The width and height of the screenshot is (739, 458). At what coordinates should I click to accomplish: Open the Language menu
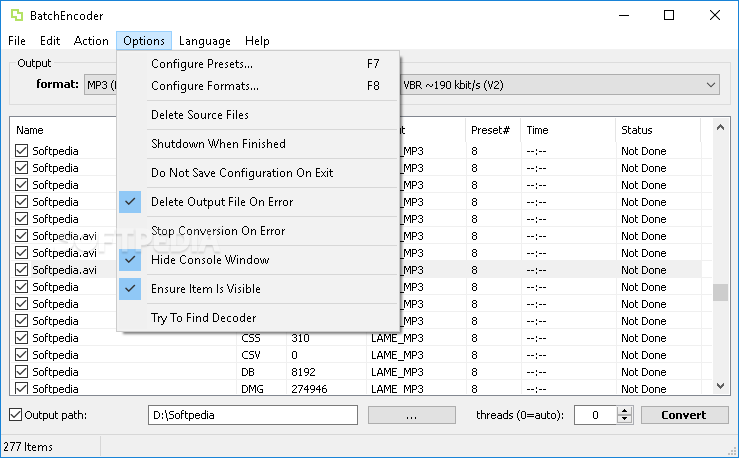205,41
